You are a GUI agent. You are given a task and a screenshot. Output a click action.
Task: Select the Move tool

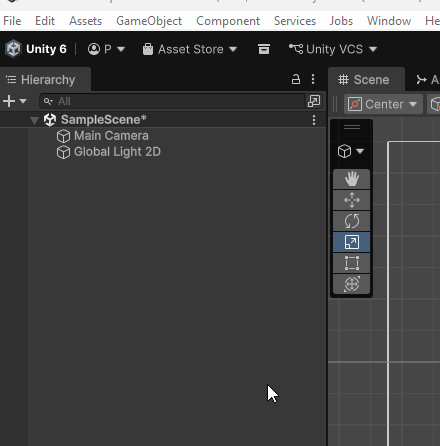[351, 200]
